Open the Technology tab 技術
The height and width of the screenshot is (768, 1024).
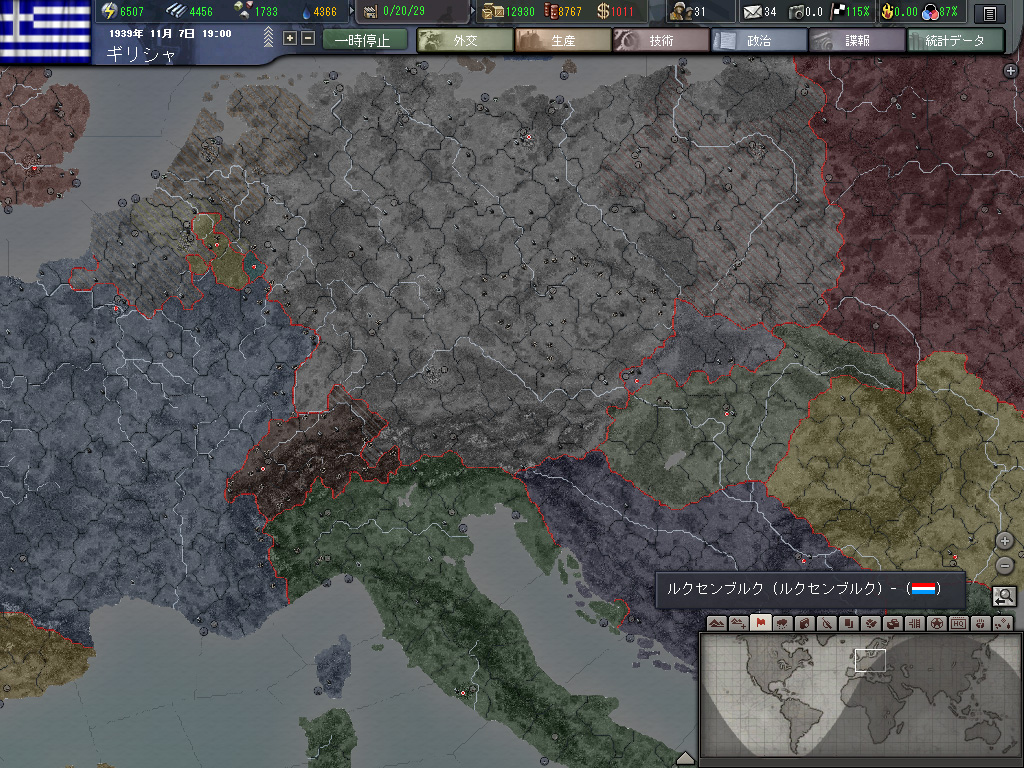(x=661, y=40)
